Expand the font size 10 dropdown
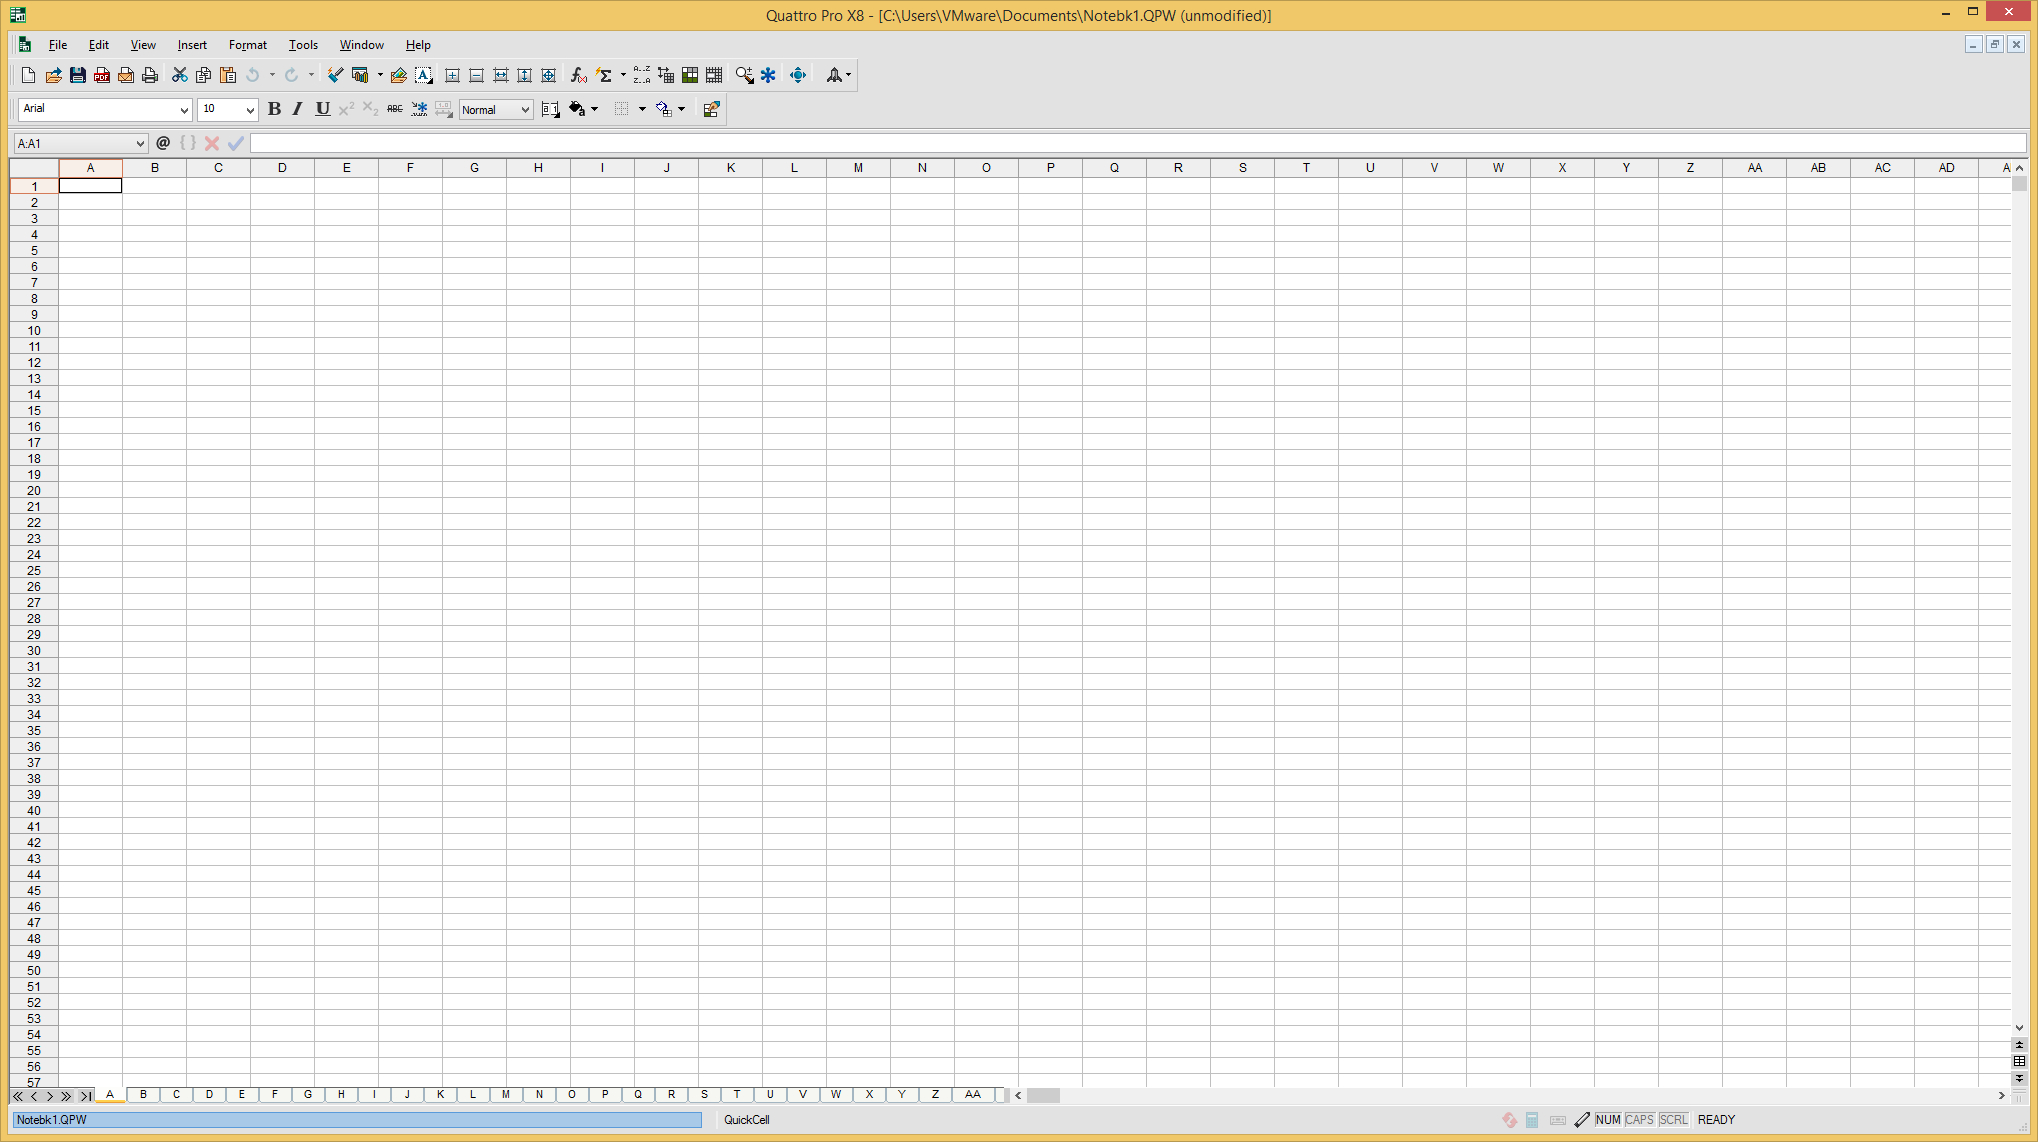The image size is (2038, 1142). pos(250,110)
